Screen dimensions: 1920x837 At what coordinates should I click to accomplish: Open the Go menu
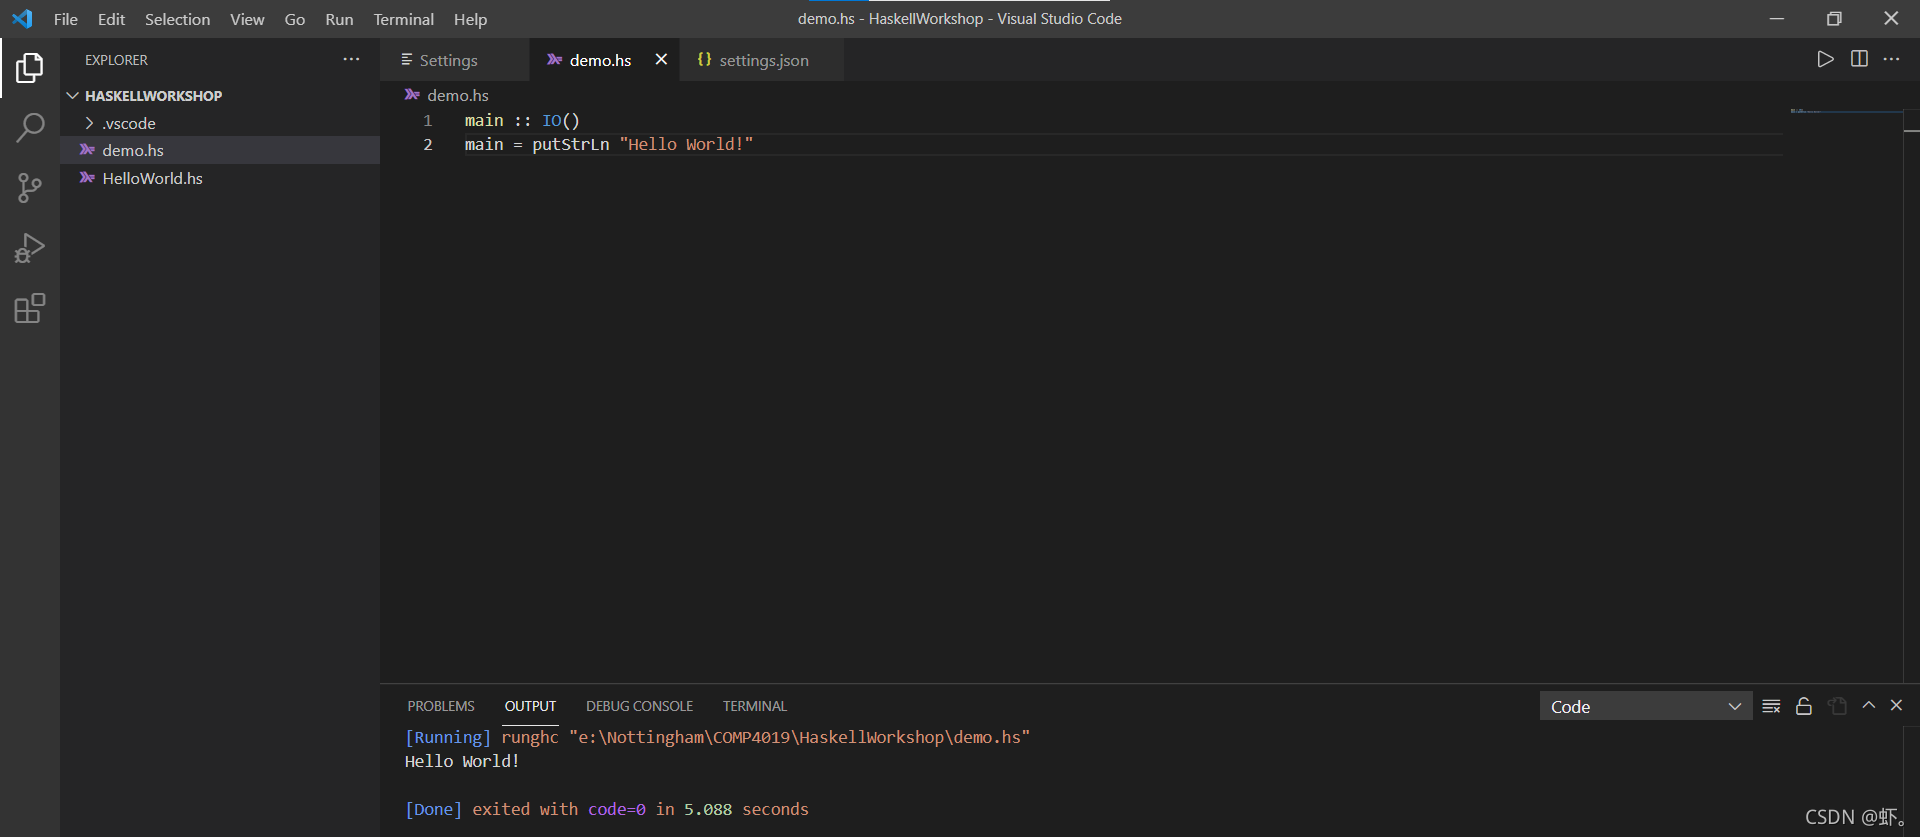[x=295, y=19]
